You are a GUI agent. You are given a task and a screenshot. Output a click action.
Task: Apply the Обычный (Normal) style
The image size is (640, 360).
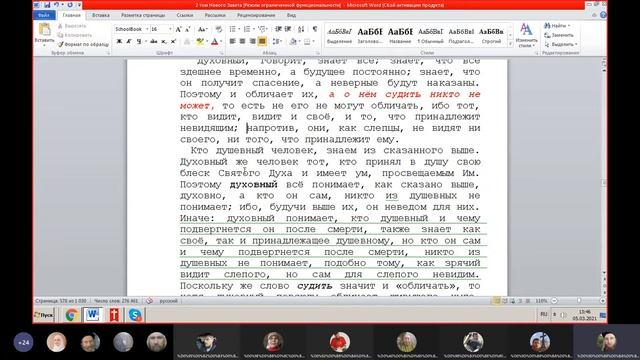point(430,35)
